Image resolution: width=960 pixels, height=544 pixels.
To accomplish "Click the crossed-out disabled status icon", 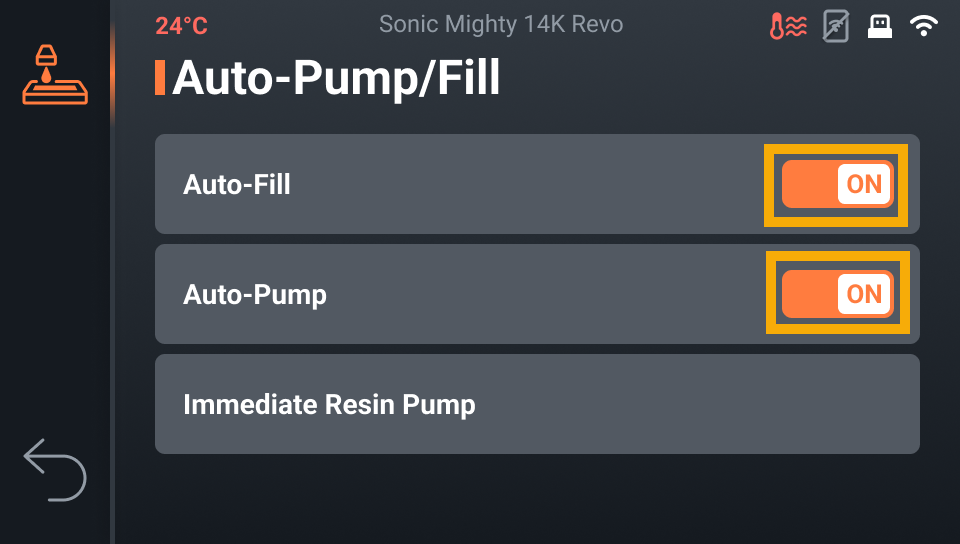I will 835,27.
